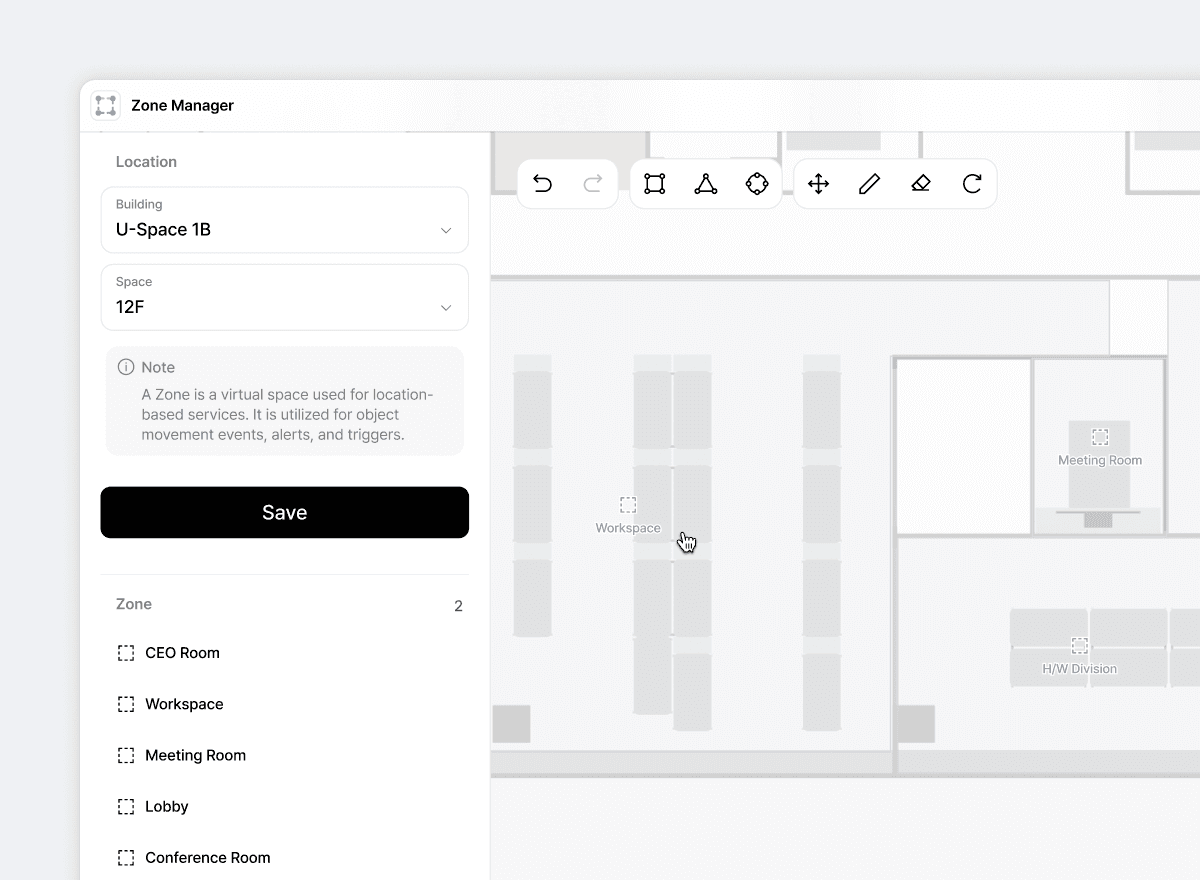Select the rectangle zone drawing tool

[x=655, y=184]
